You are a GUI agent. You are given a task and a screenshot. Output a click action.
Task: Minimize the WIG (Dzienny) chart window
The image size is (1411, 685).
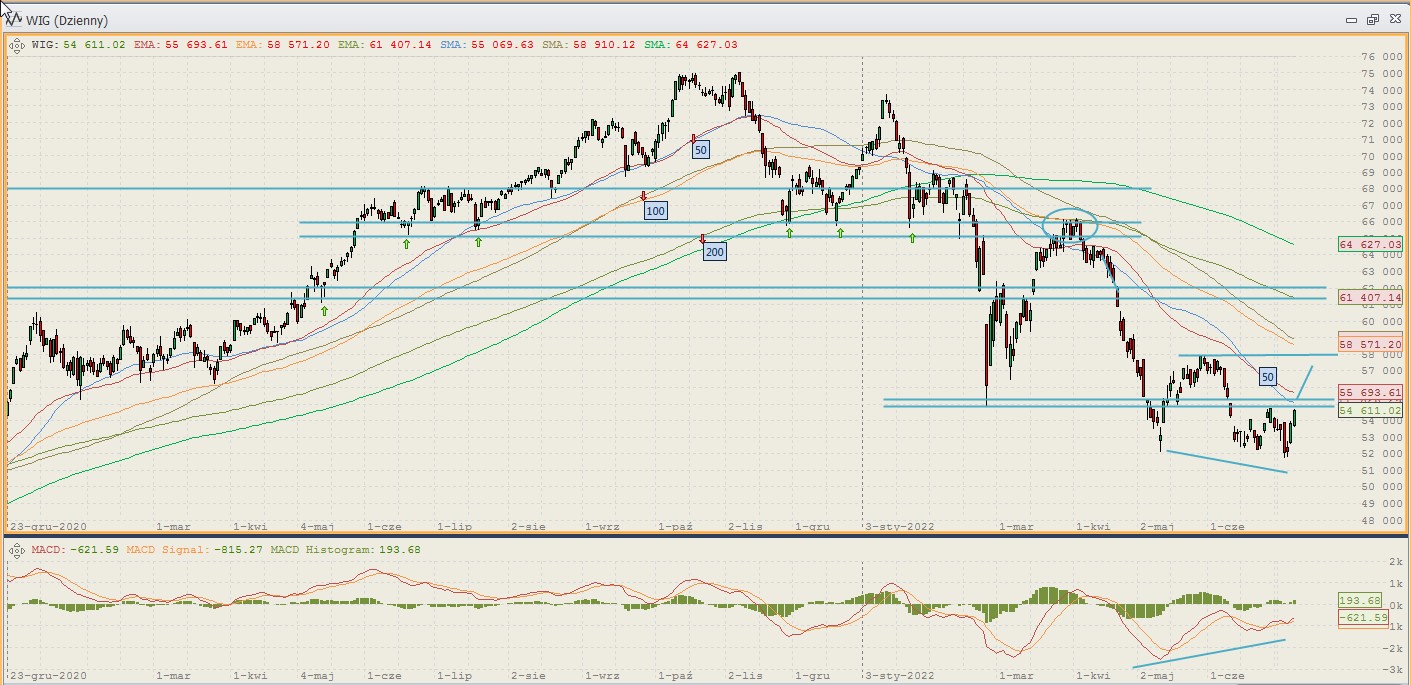pyautogui.click(x=1351, y=20)
